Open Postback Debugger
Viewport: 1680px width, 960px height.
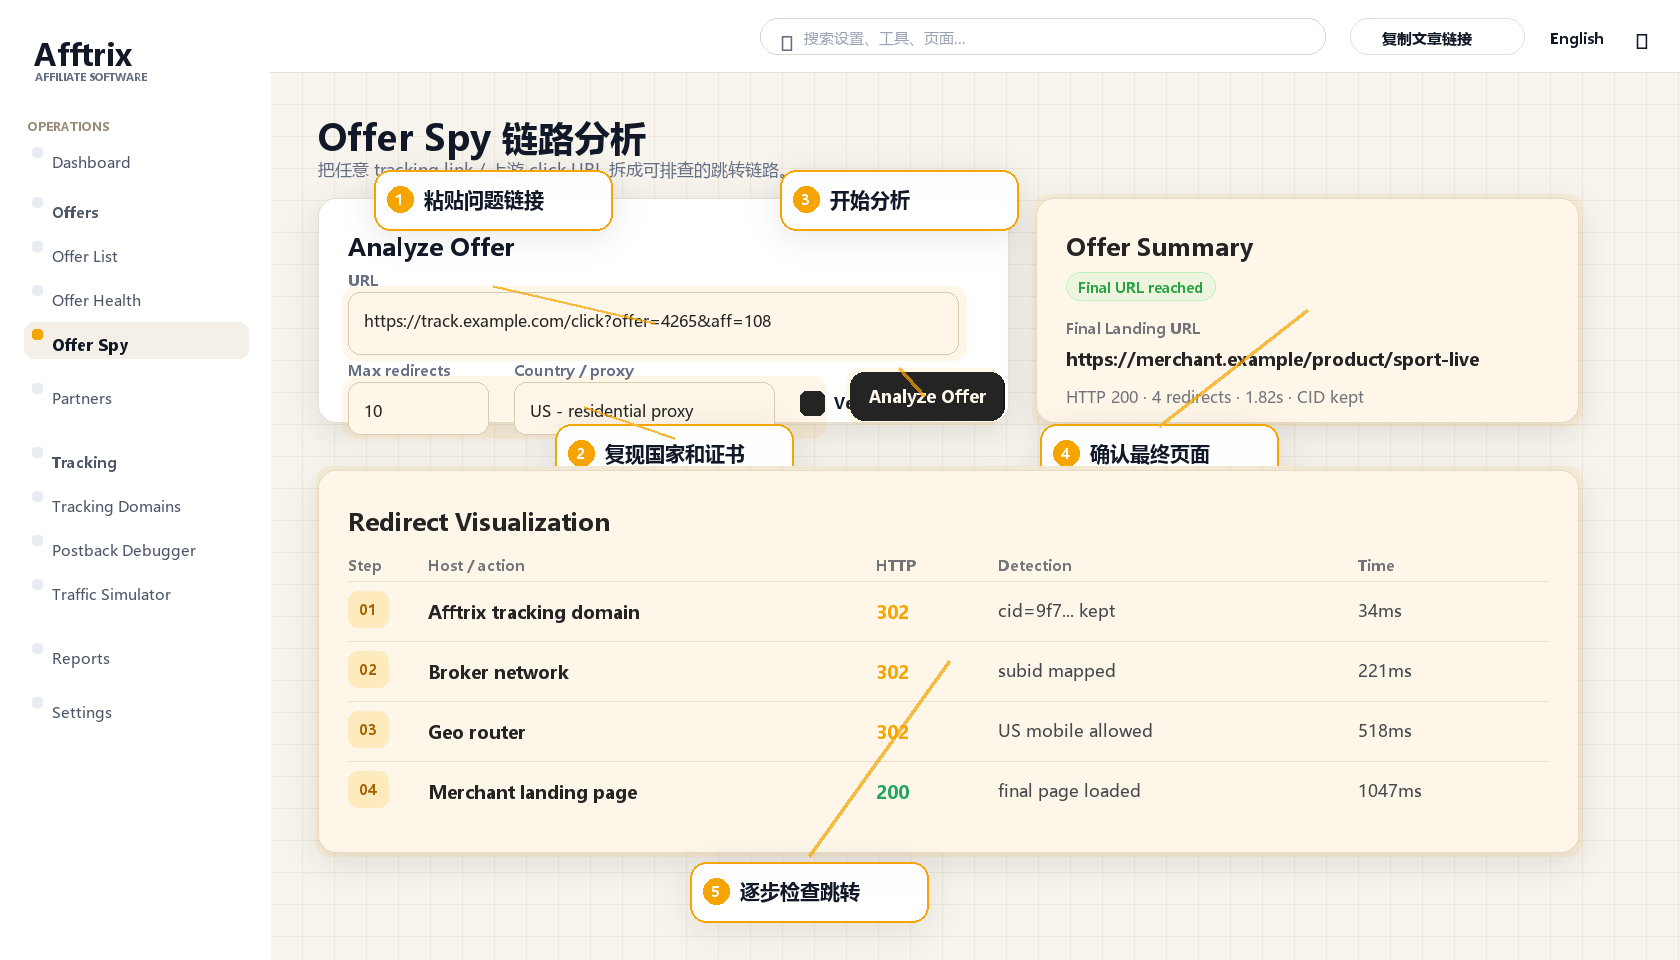124,550
